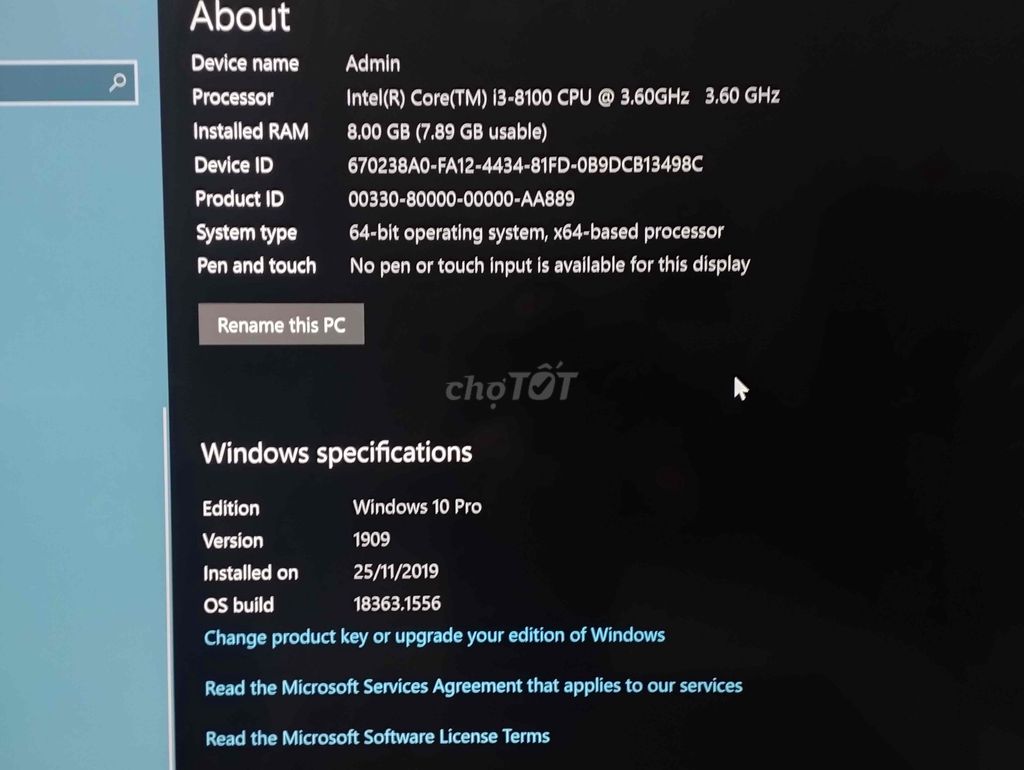Click the Pen and touch label

click(257, 266)
